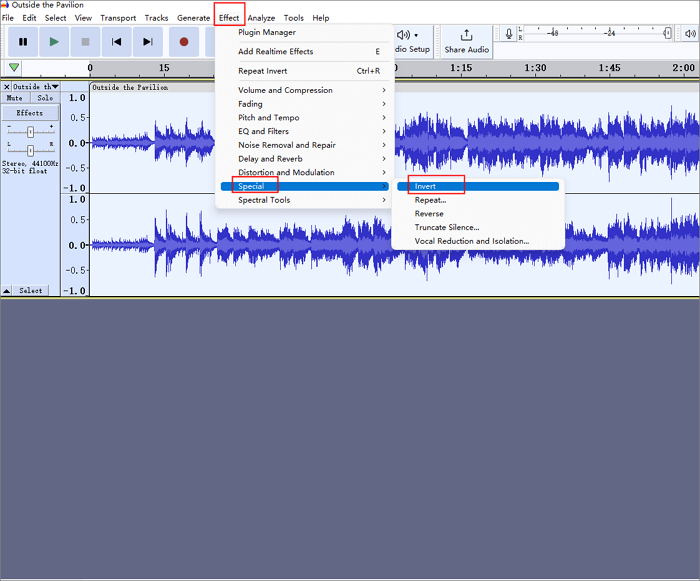Adjust the recording level slider knob

click(667, 33)
